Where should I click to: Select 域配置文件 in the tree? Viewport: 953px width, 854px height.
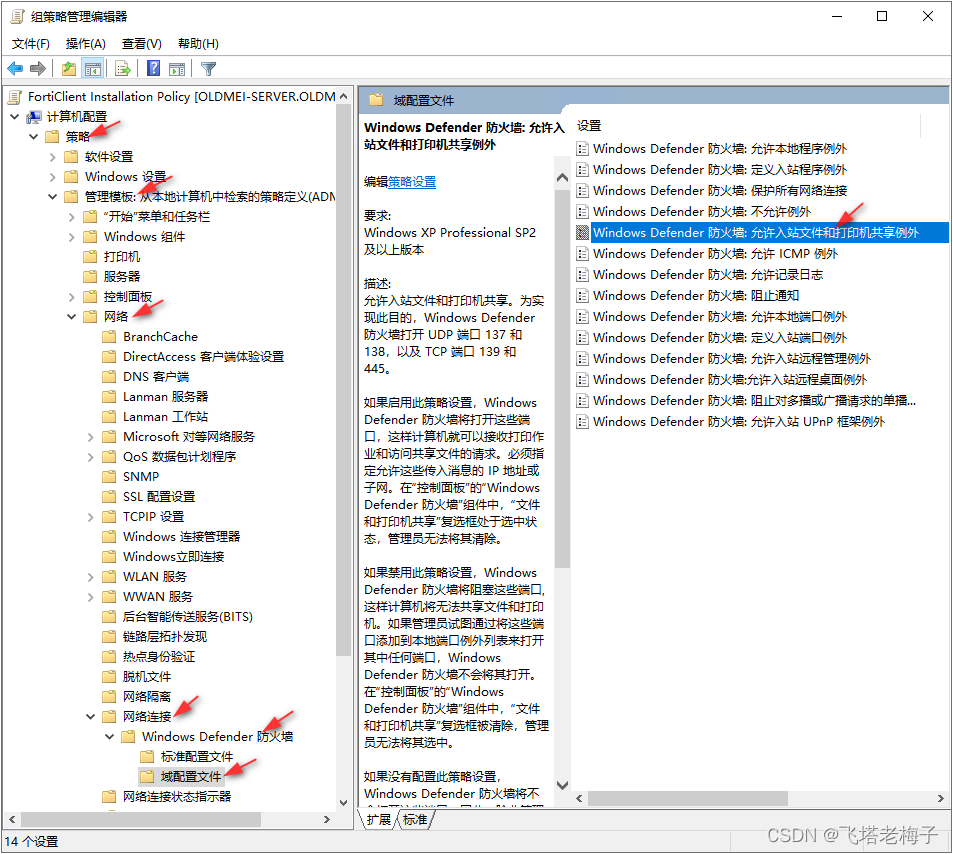tap(191, 777)
